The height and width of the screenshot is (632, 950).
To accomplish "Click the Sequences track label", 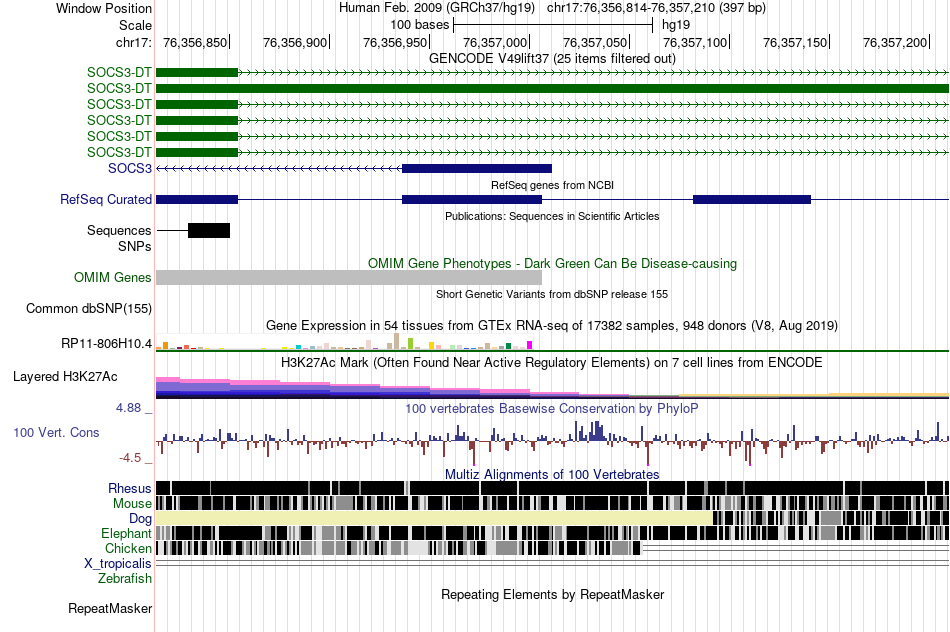I will pyautogui.click(x=119, y=230).
